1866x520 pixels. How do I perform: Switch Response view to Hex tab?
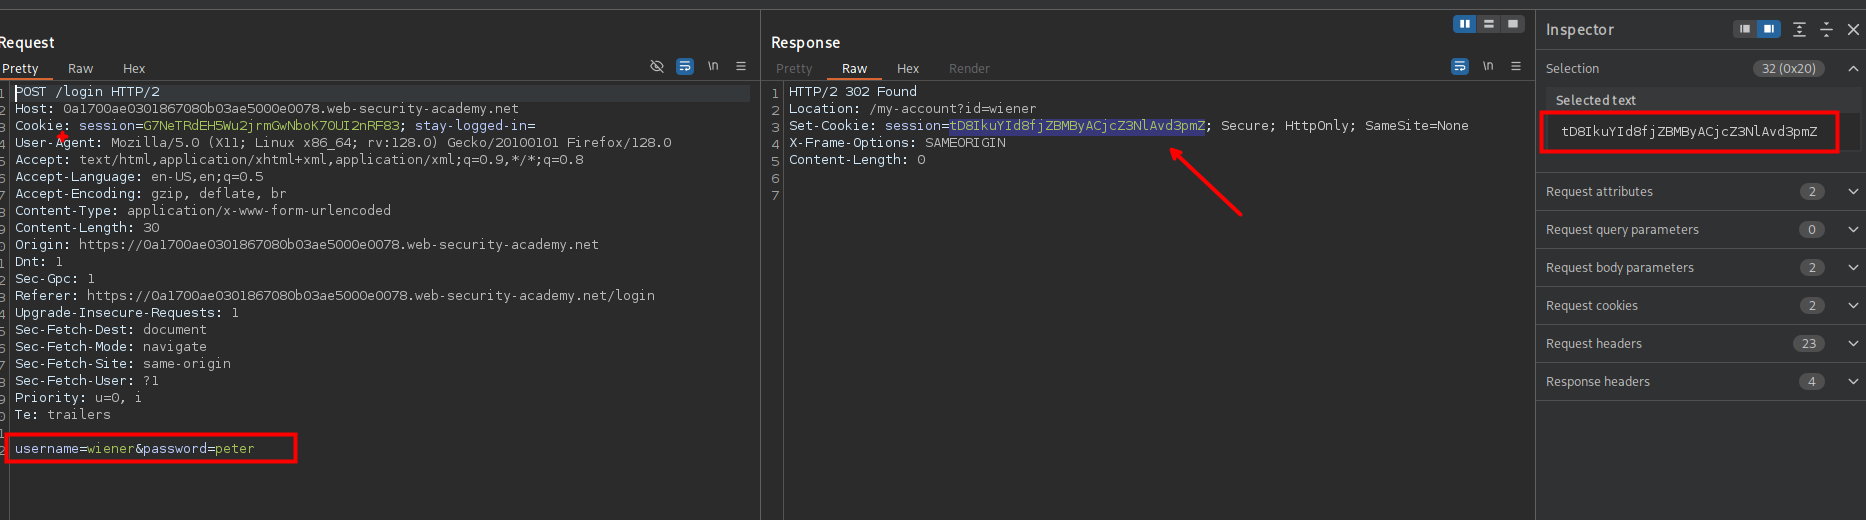[908, 69]
